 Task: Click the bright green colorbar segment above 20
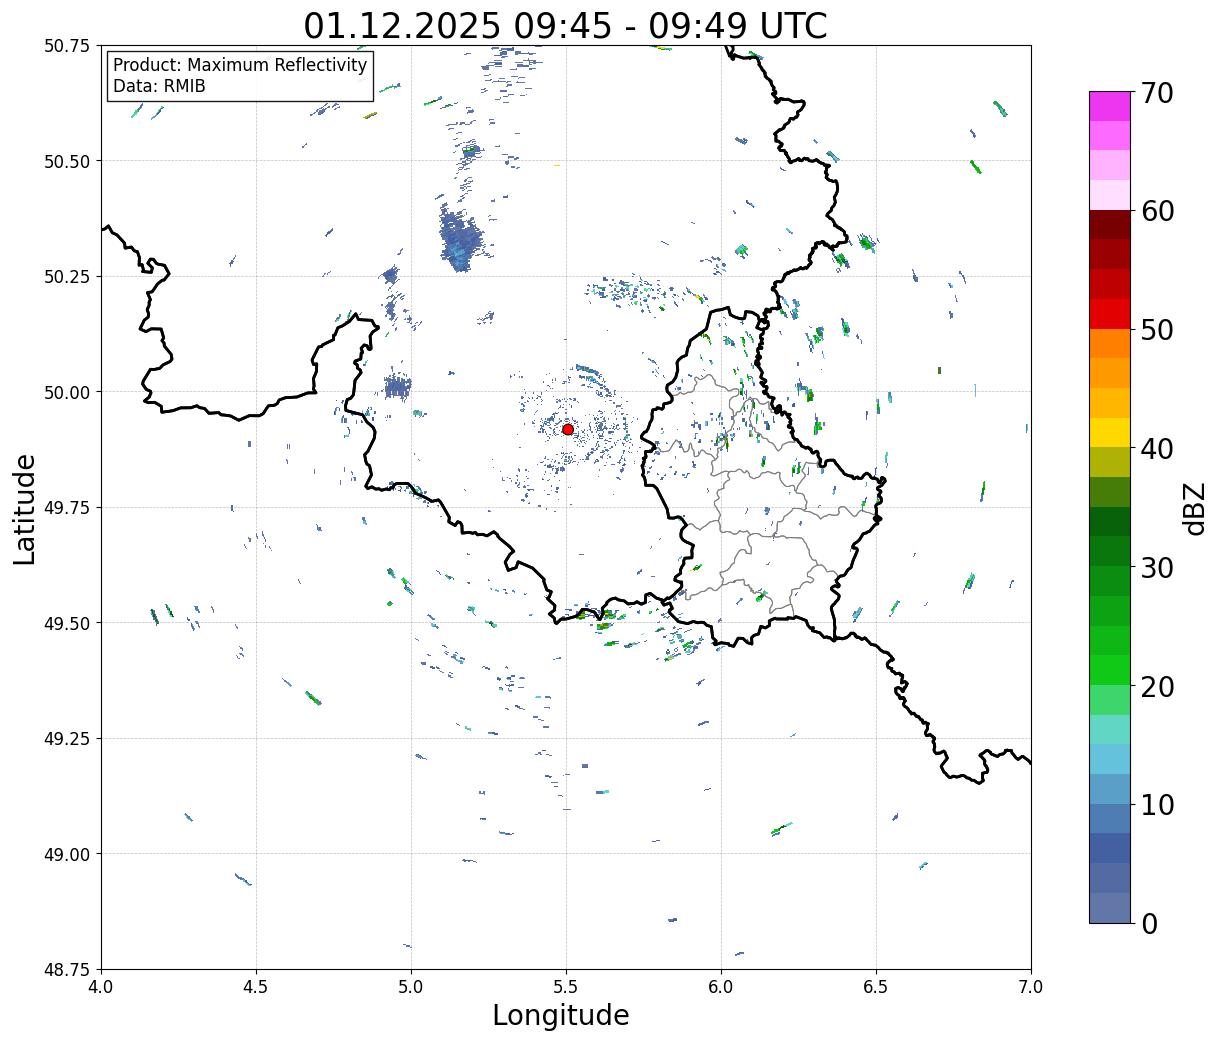point(1110,670)
